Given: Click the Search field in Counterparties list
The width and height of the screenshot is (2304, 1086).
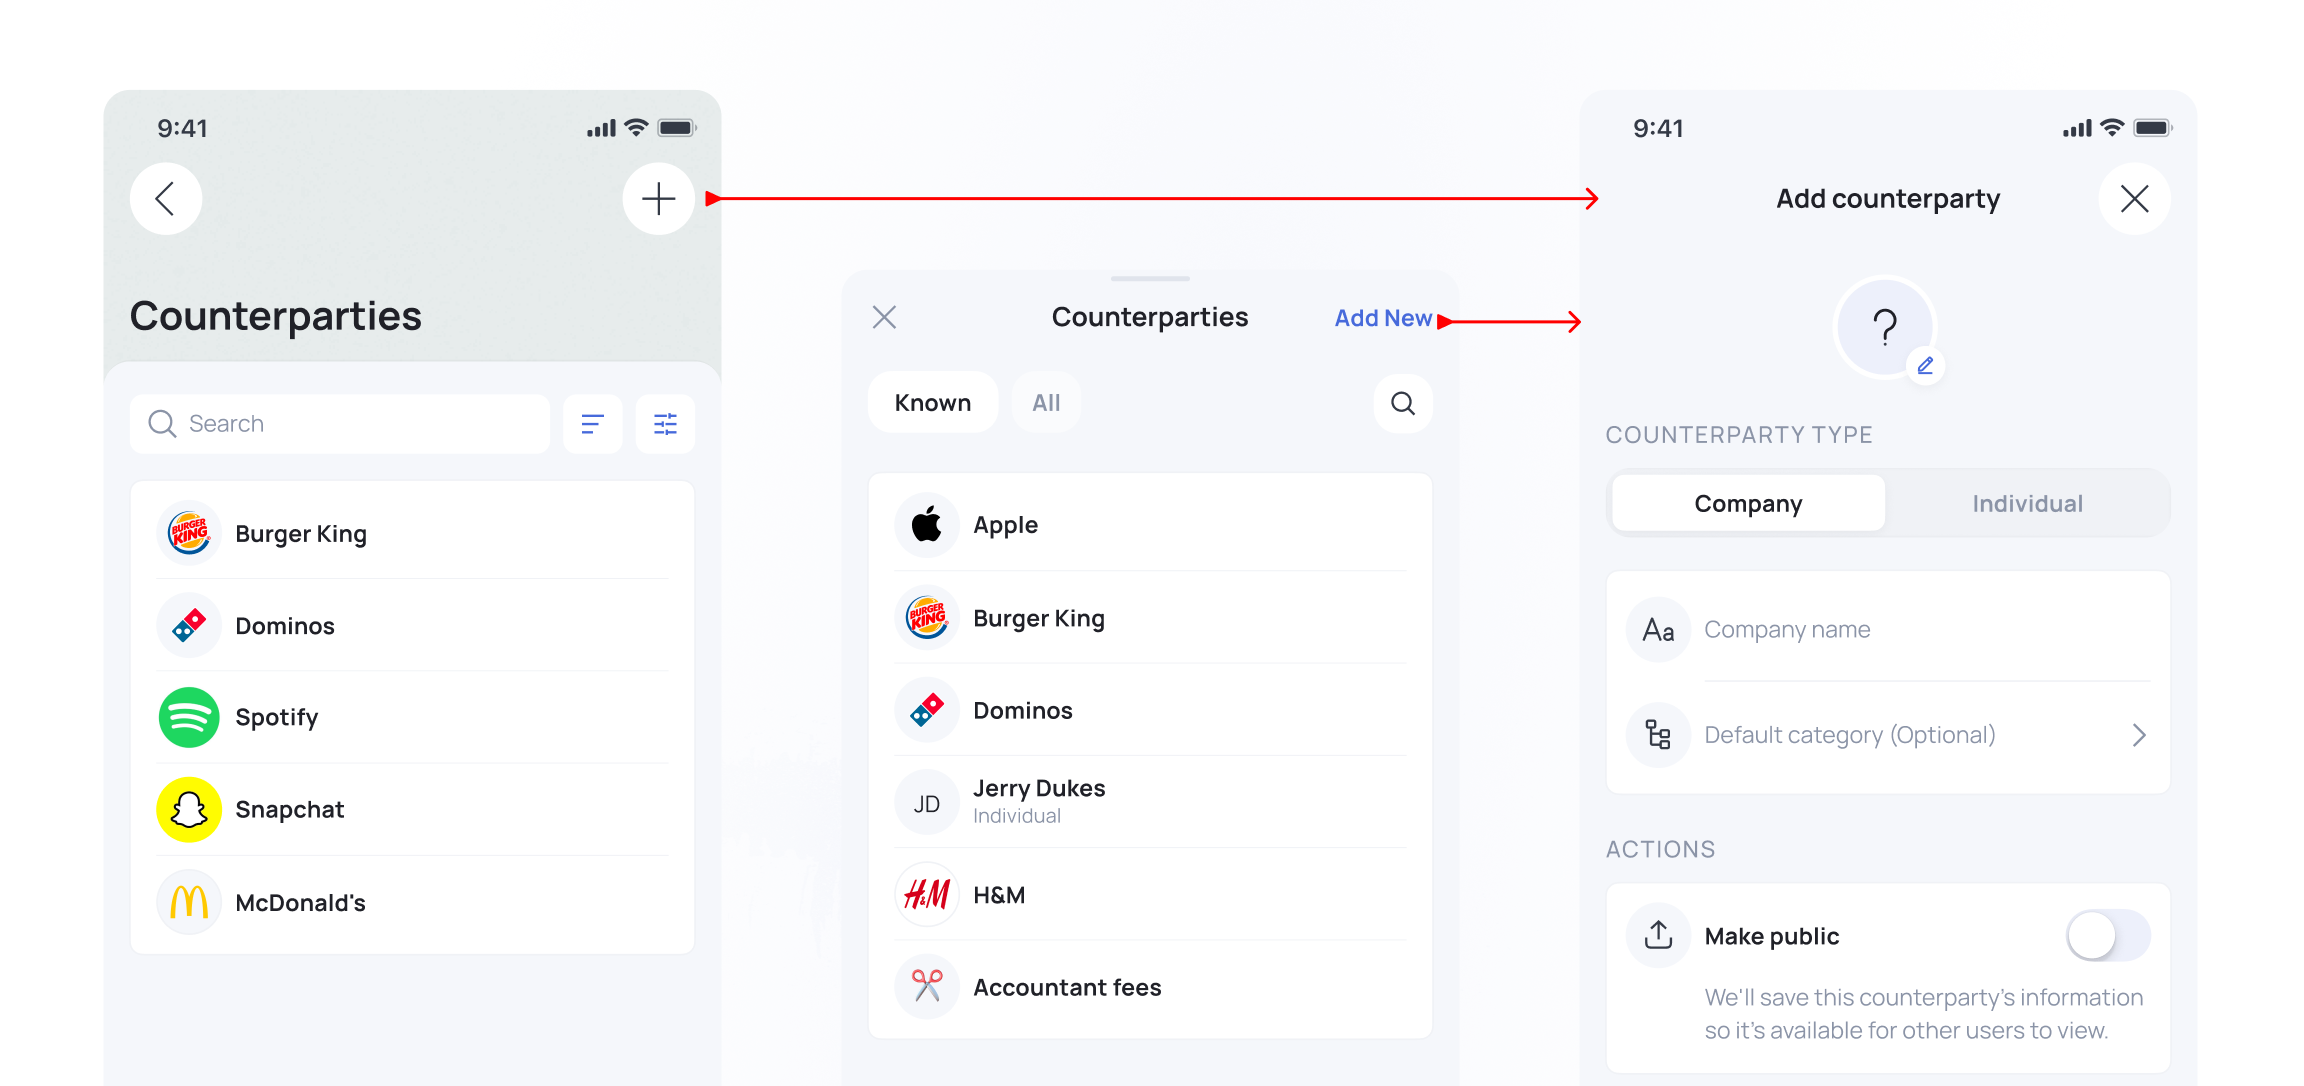Looking at the screenshot, I should [x=340, y=424].
